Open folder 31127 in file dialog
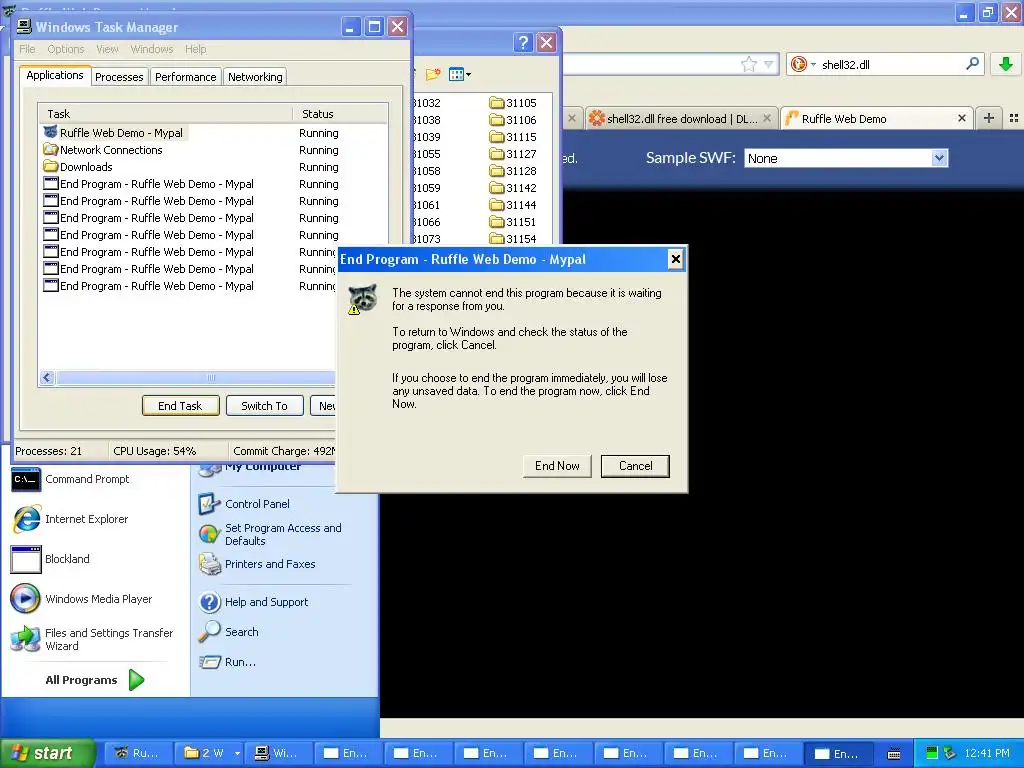This screenshot has width=1024, height=768. pos(513,153)
